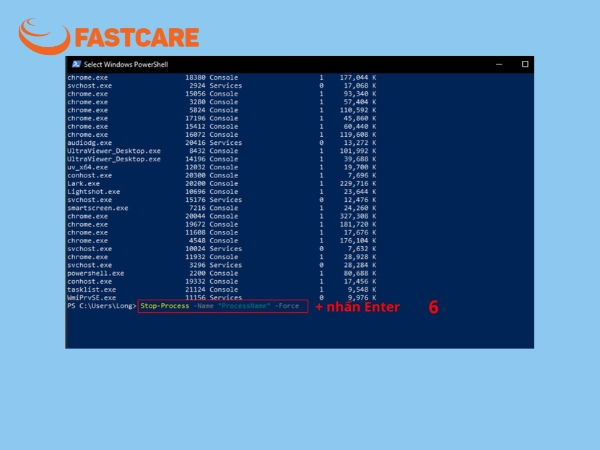This screenshot has height=450, width=600.
Task: Select the chrome.exe row with PID 18380
Action: (222, 78)
